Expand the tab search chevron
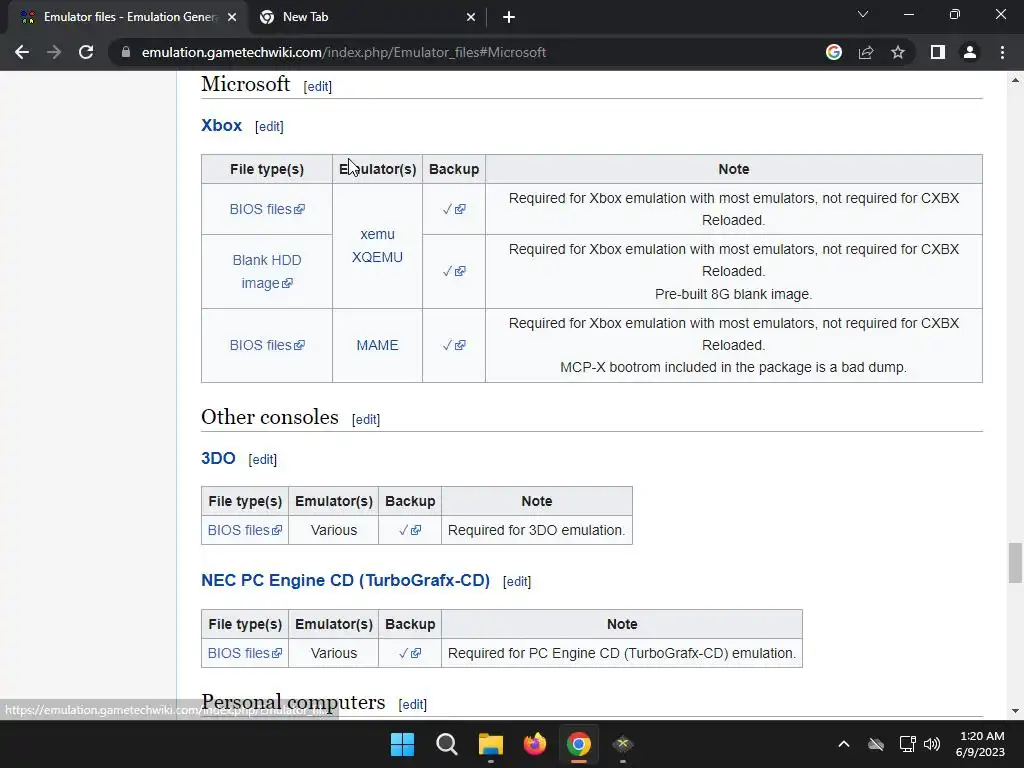This screenshot has width=1024, height=768. 863,14
